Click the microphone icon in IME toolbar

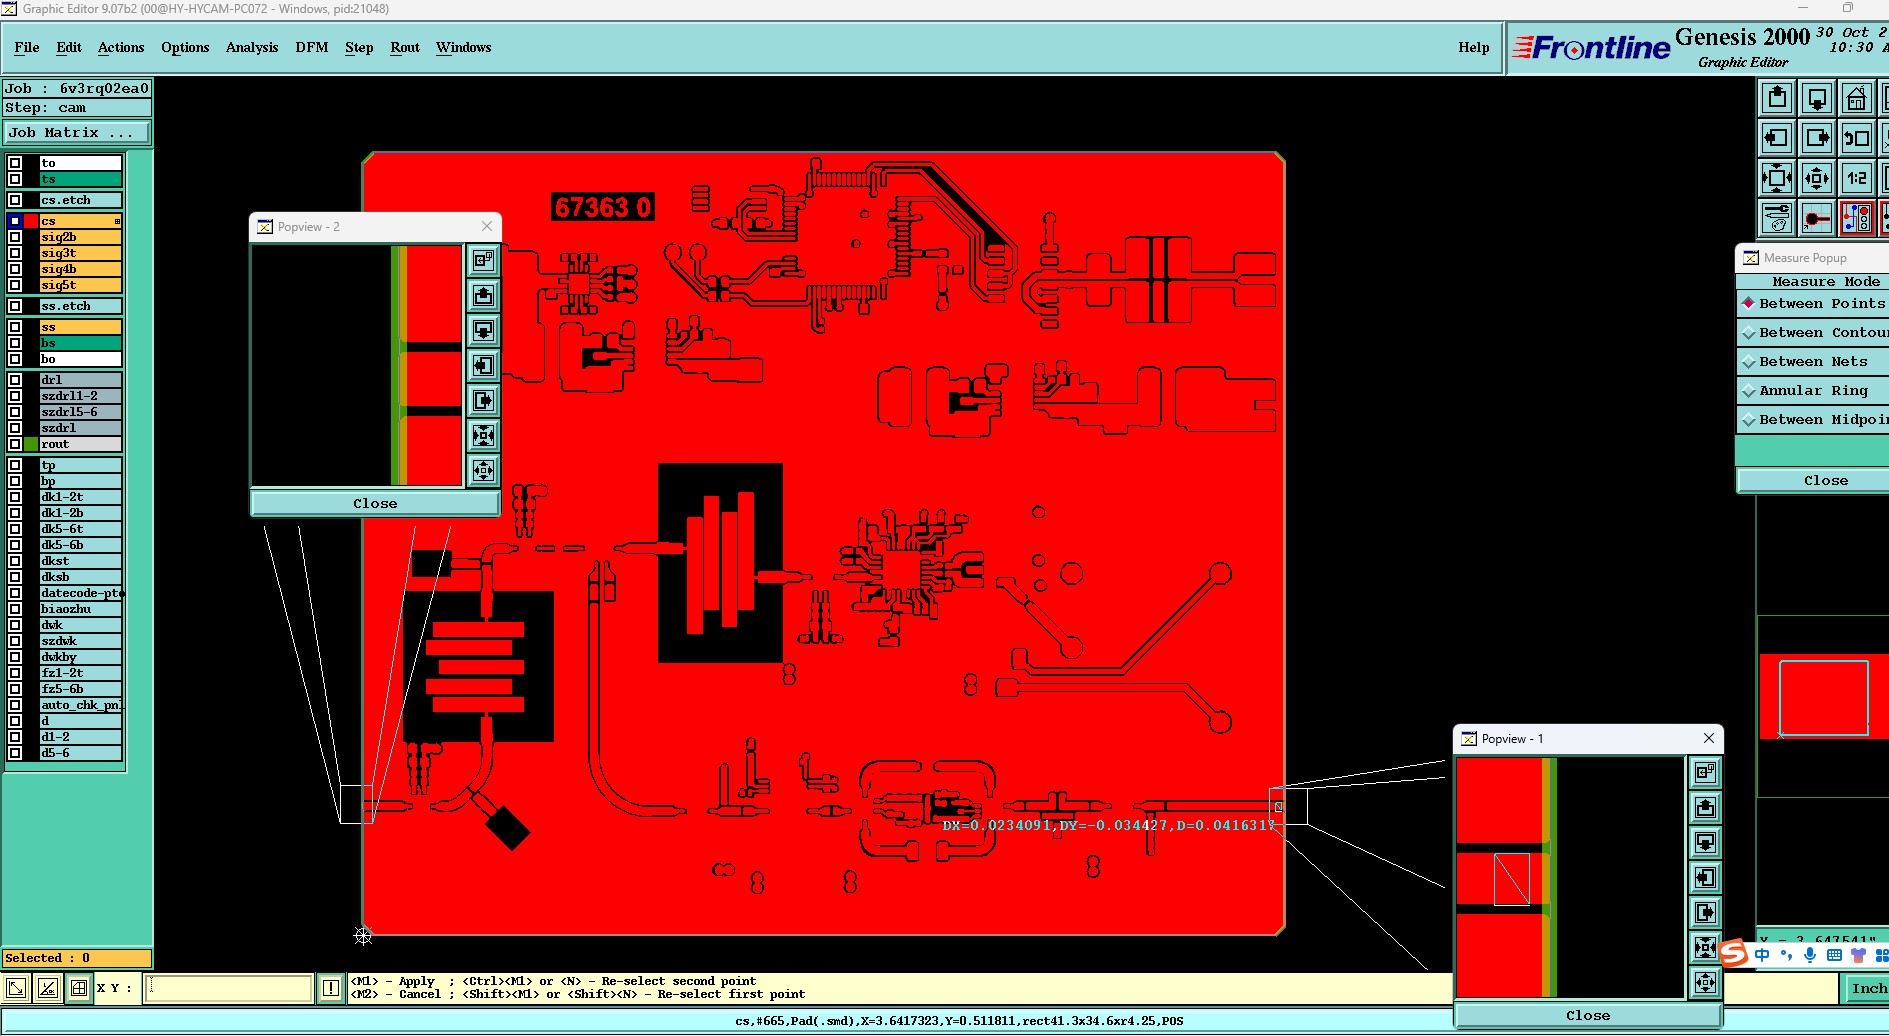1810,955
